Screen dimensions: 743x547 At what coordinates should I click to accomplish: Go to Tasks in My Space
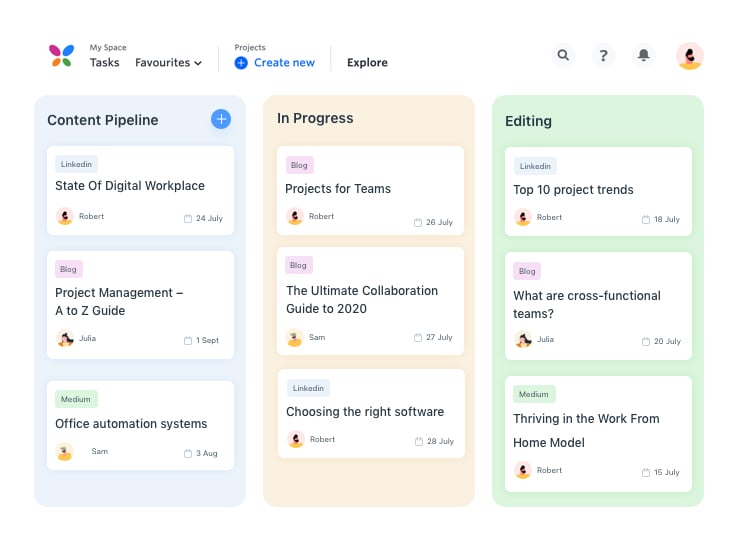point(105,63)
